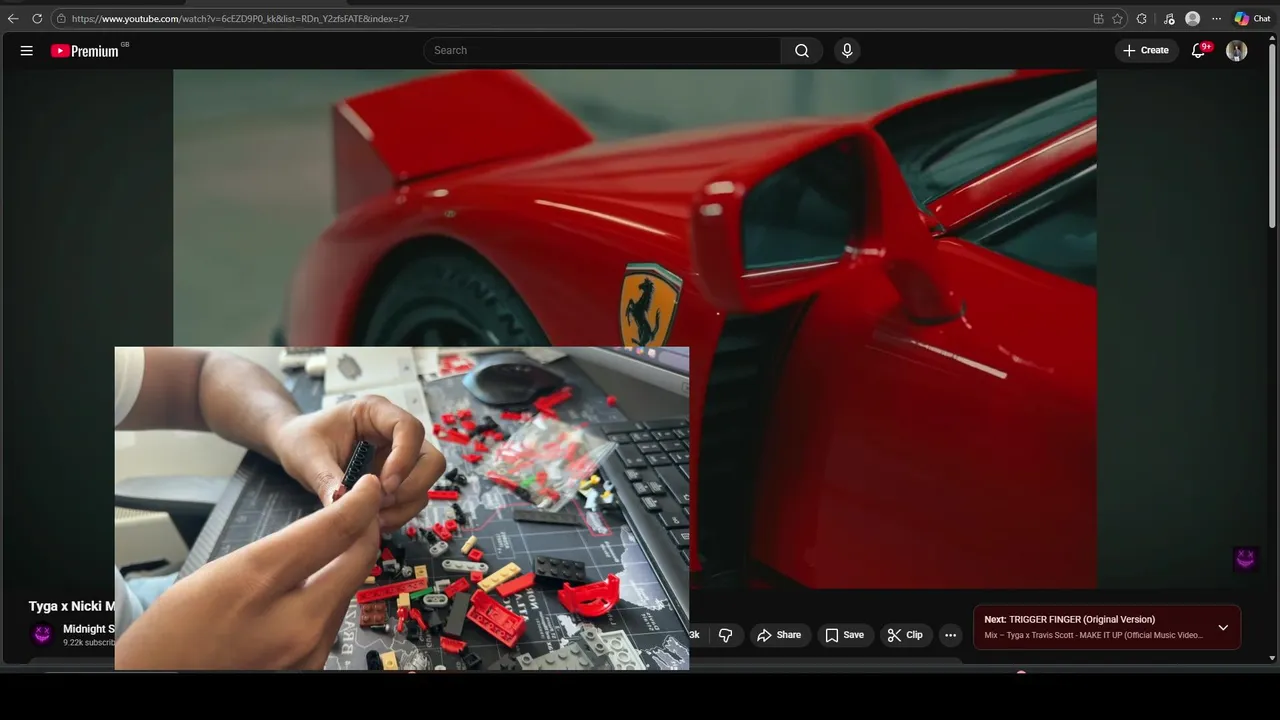This screenshot has width=1280, height=720.
Task: Open the Create menu
Action: coord(1146,50)
